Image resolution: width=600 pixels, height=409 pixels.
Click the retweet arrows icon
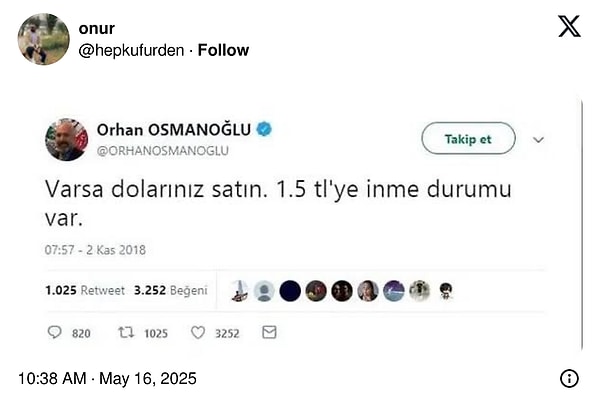coord(127,332)
